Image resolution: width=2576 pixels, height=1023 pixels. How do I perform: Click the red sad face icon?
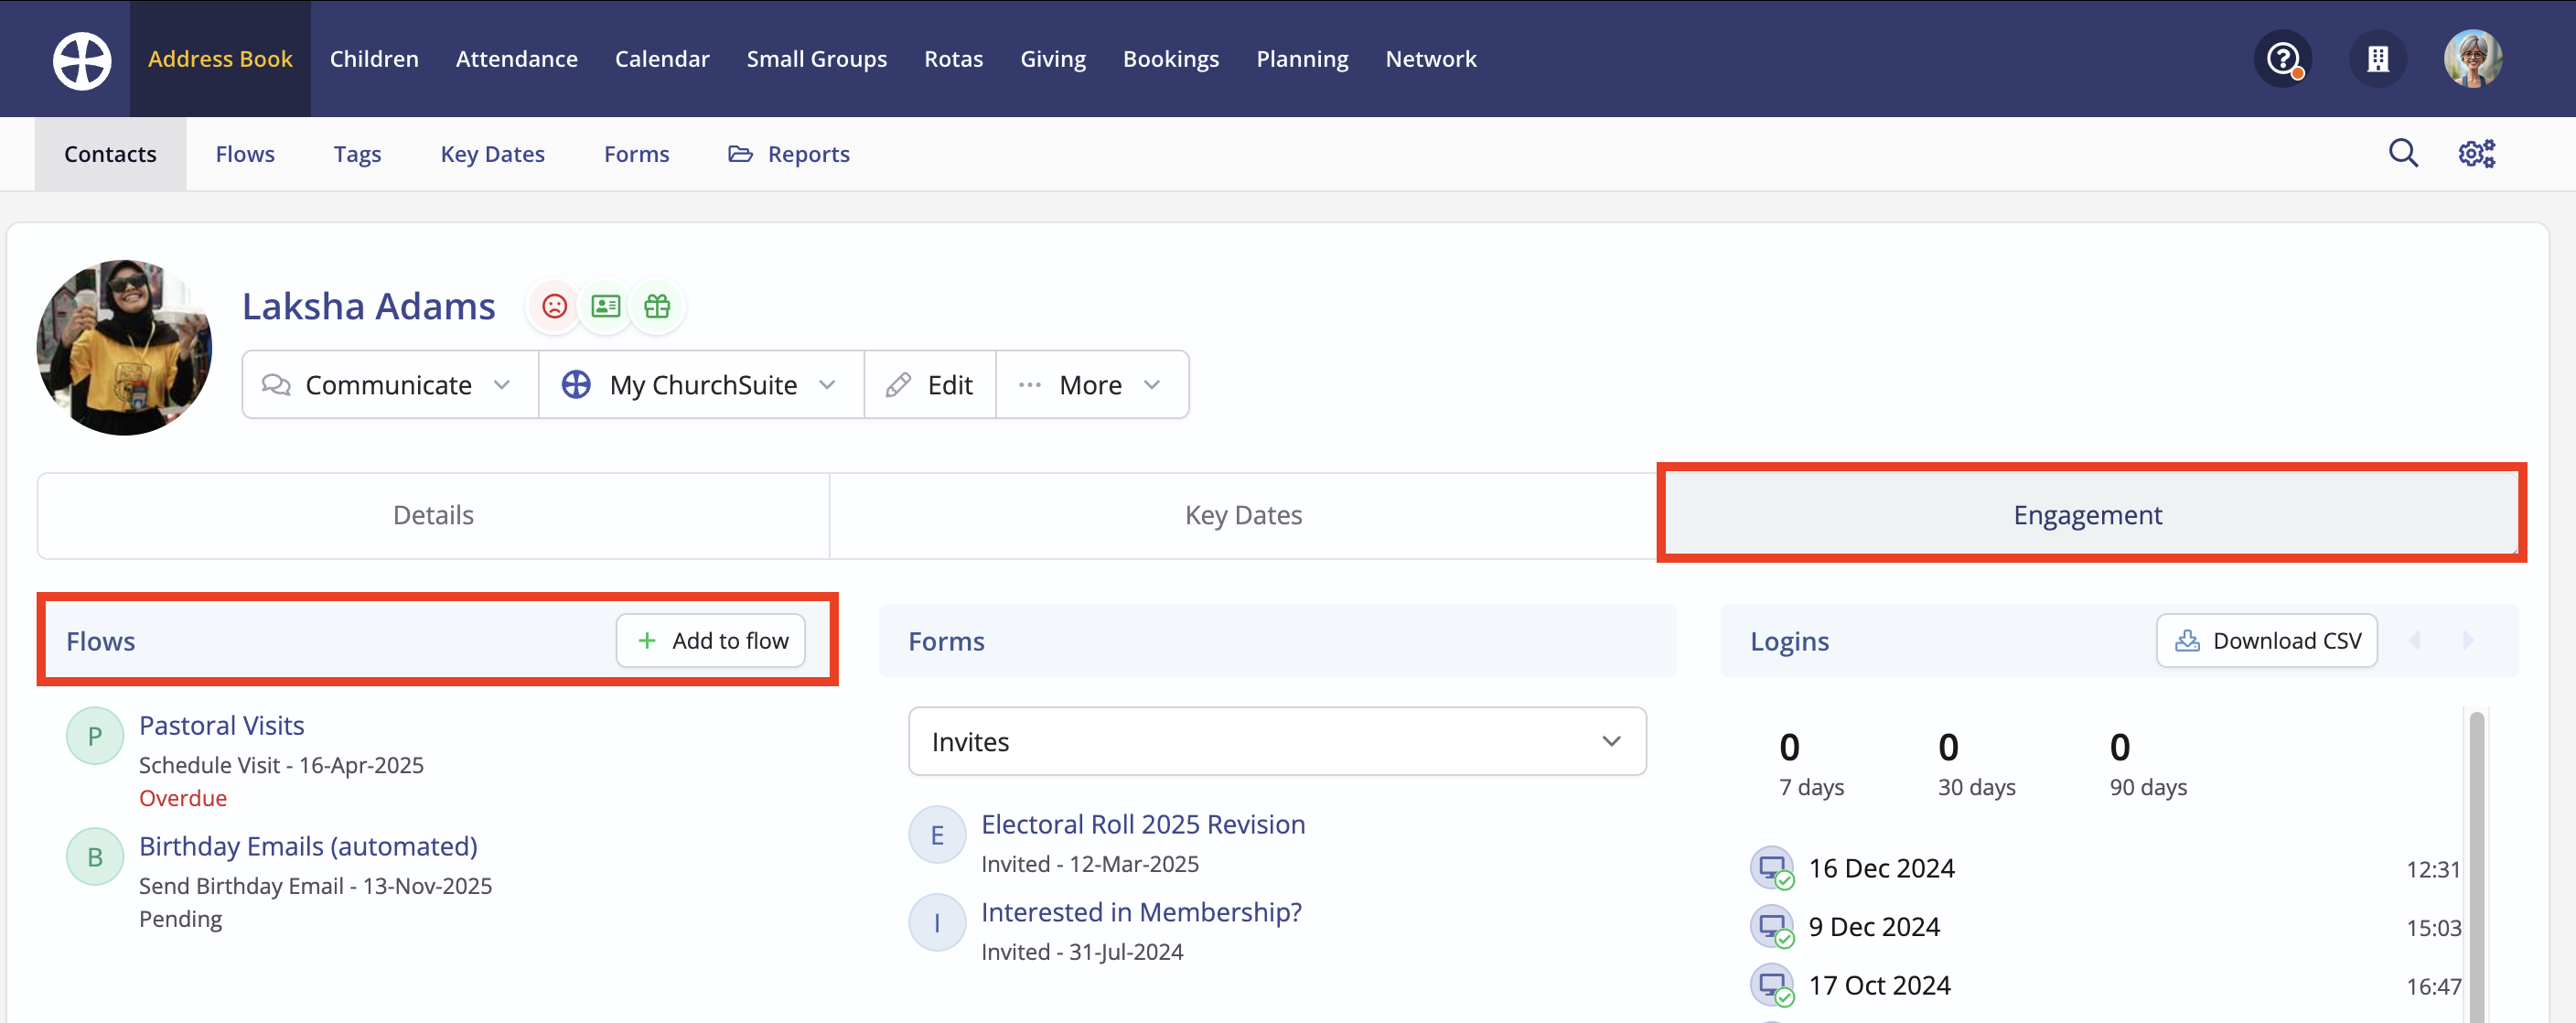pyautogui.click(x=554, y=306)
